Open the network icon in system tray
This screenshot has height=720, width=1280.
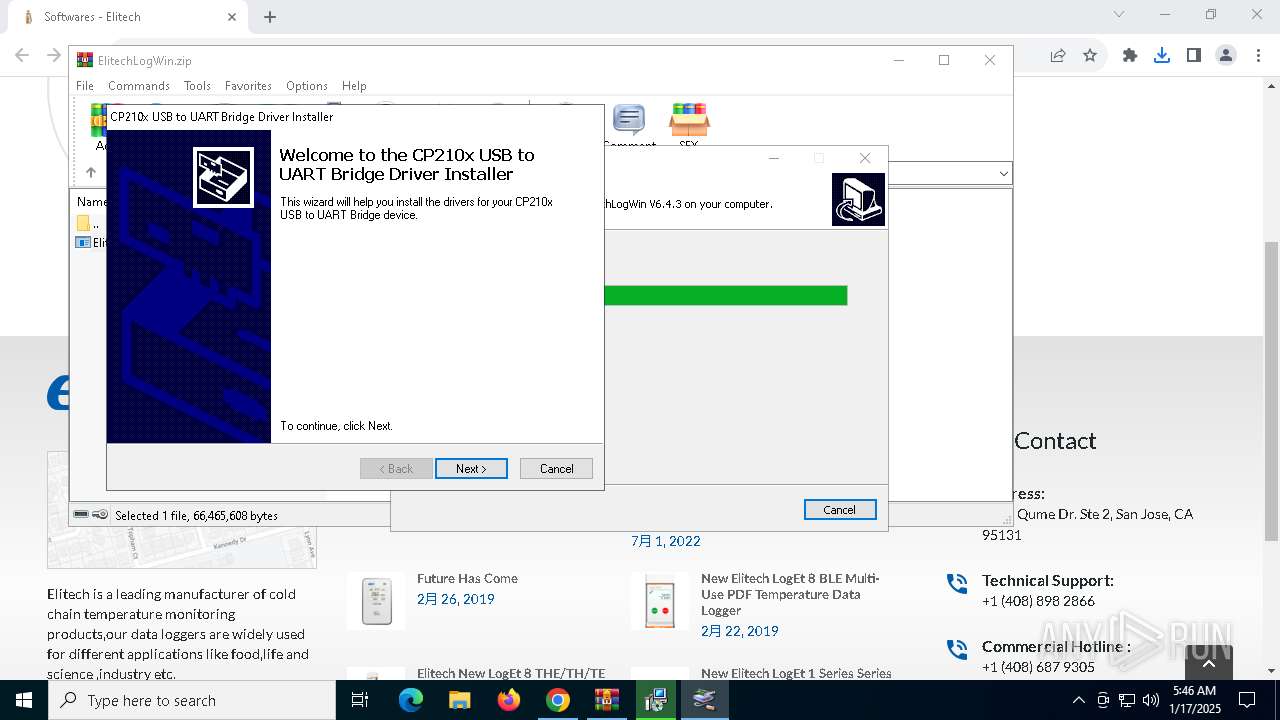point(1127,700)
